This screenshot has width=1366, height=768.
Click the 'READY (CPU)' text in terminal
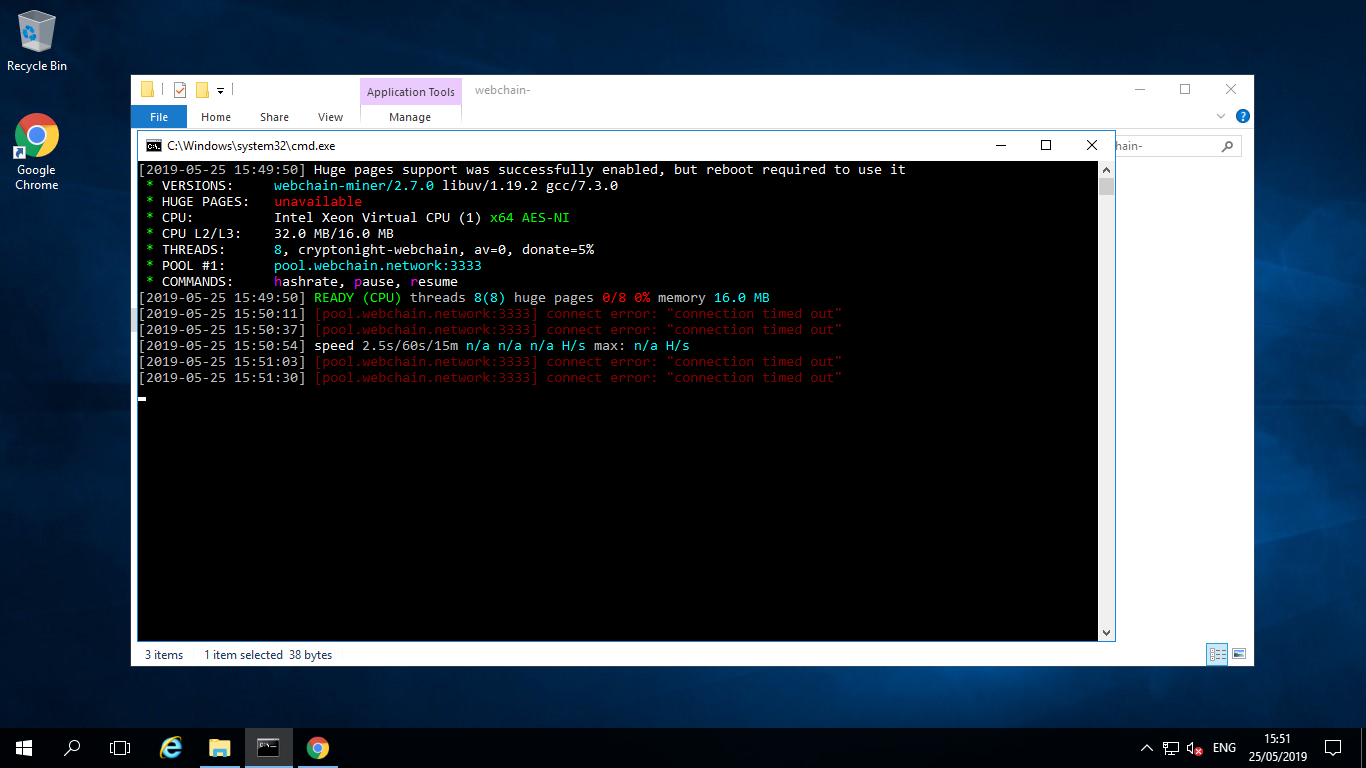[358, 298]
